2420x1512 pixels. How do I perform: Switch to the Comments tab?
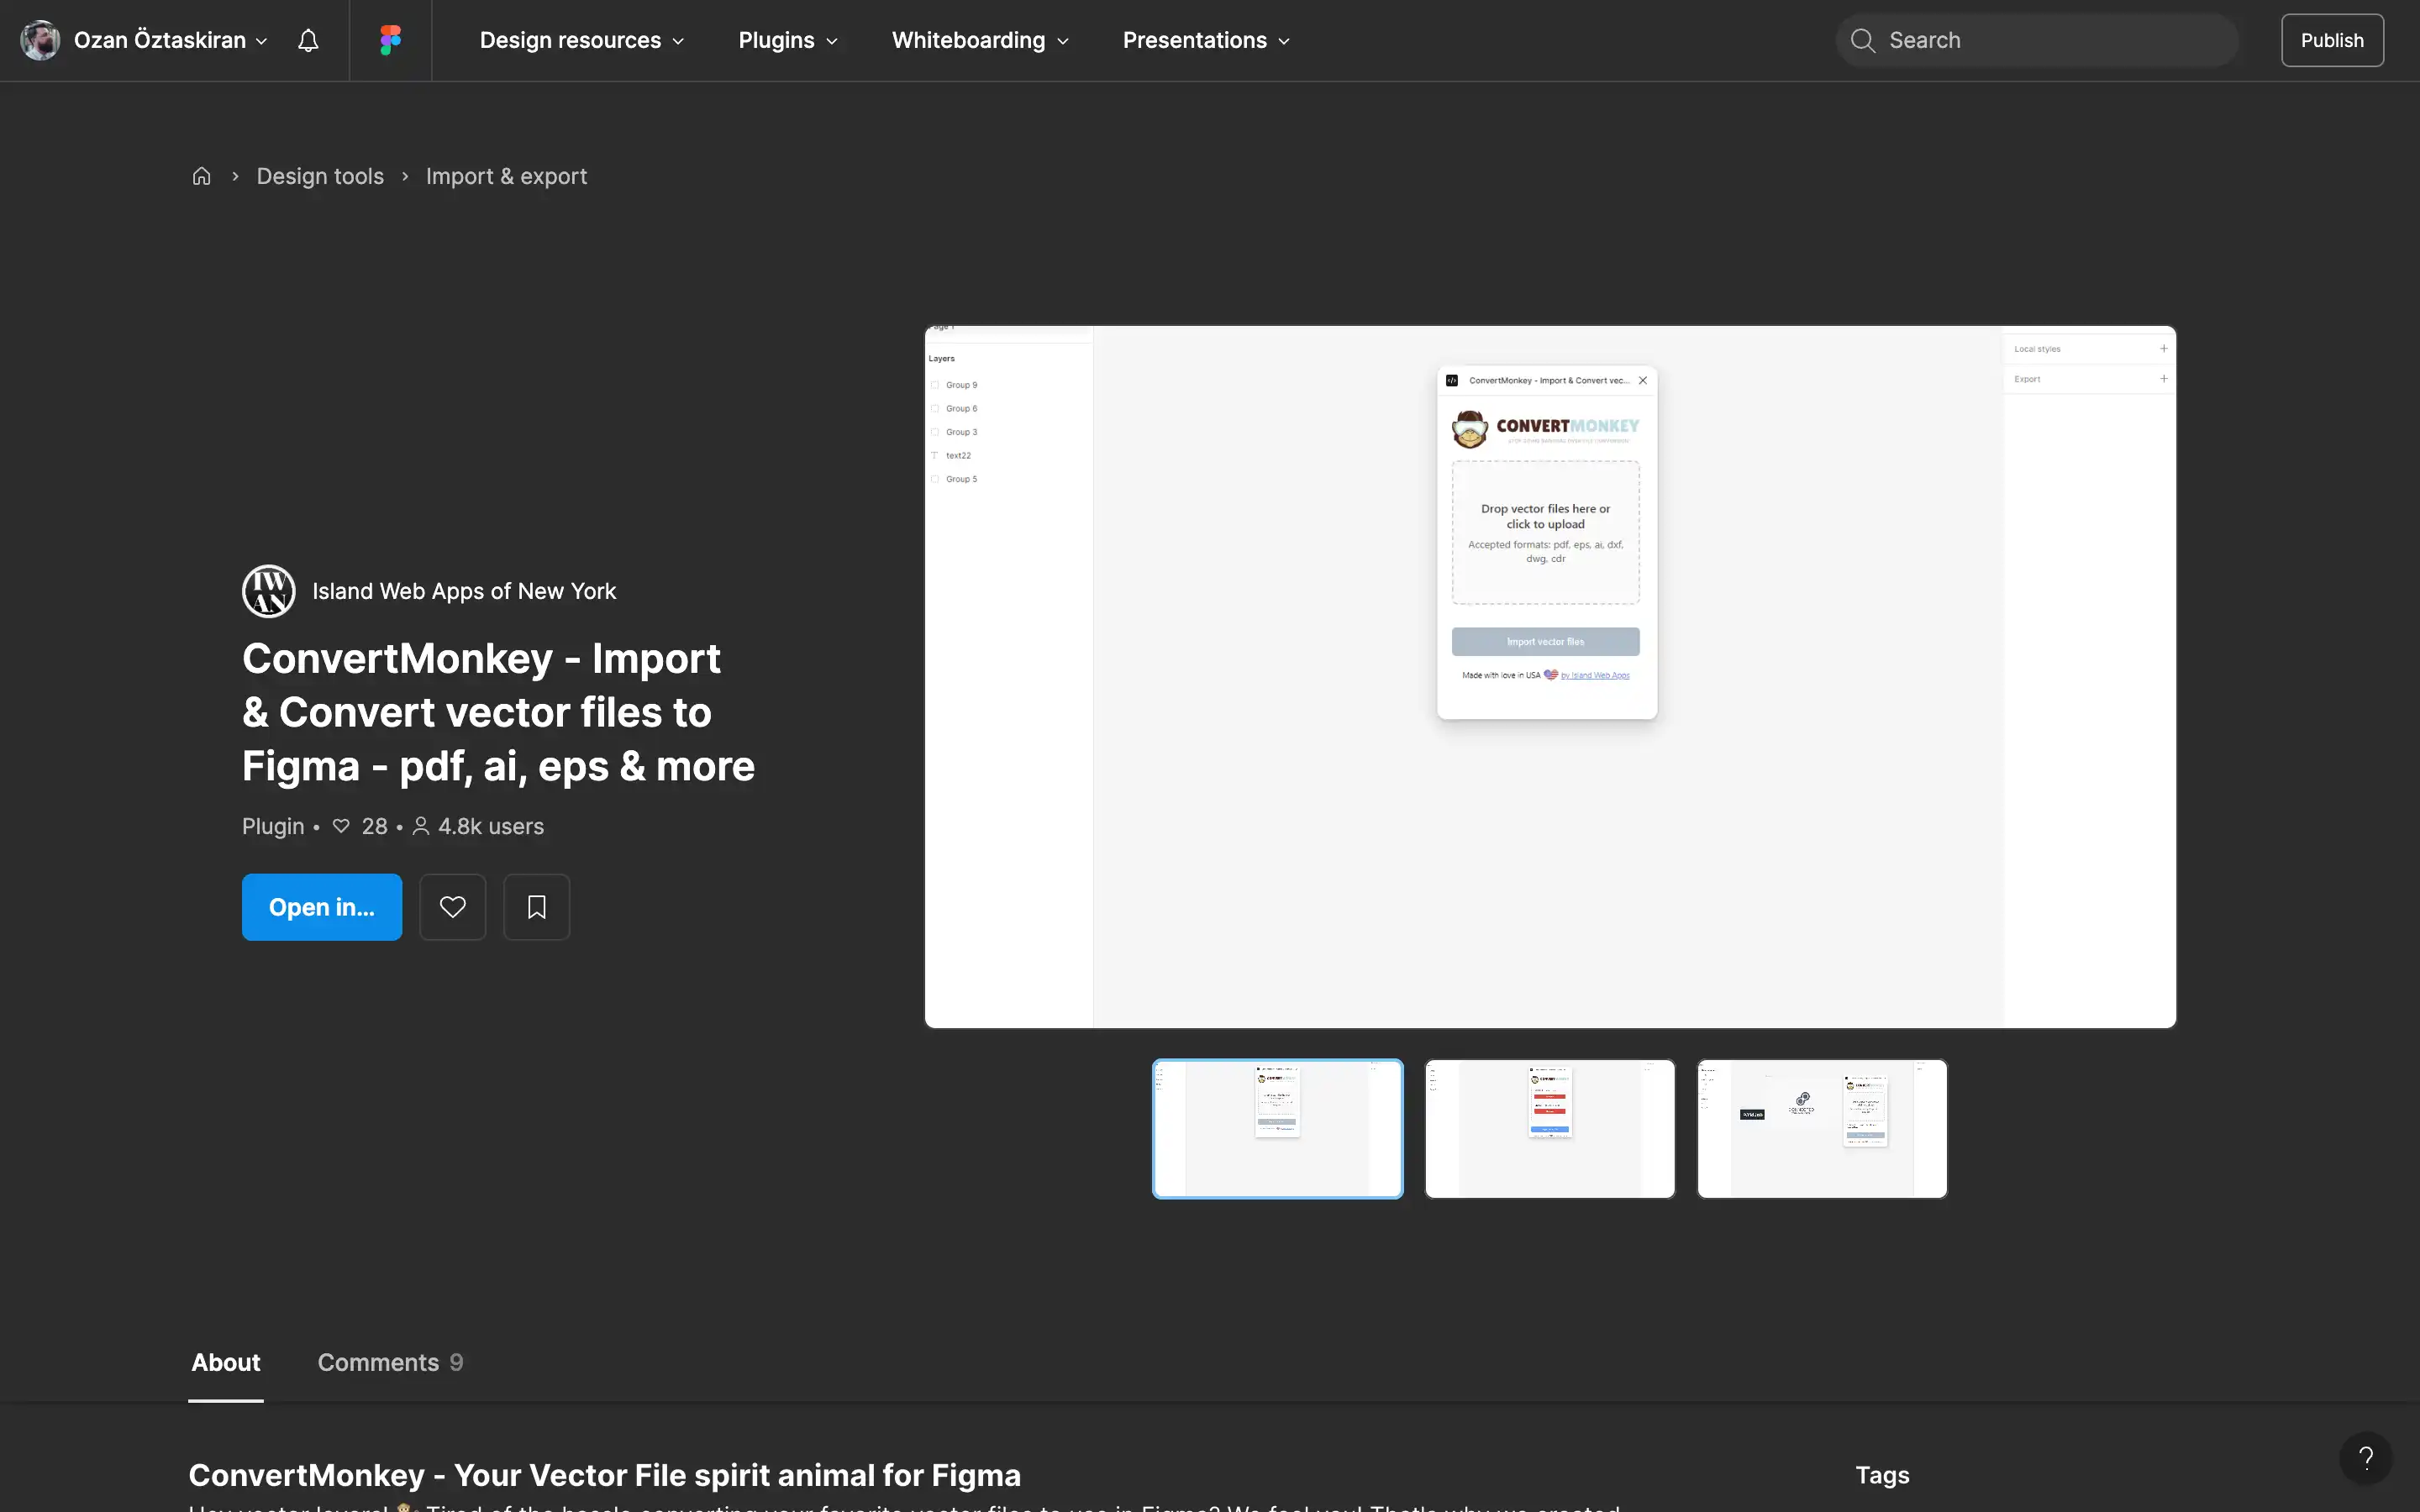tap(390, 1362)
